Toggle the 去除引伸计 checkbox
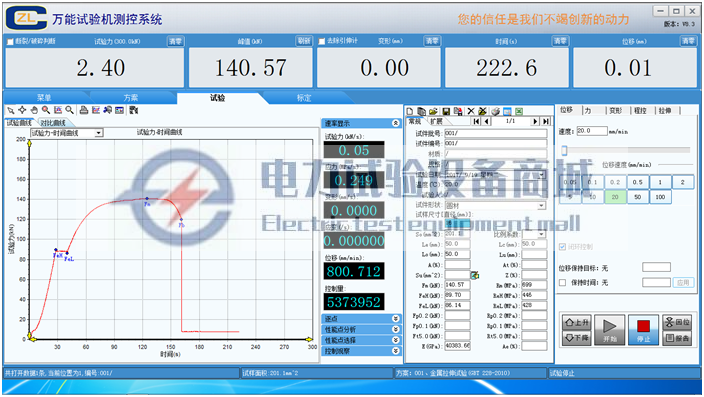Viewport: 704px width, 397px height. click(x=321, y=41)
